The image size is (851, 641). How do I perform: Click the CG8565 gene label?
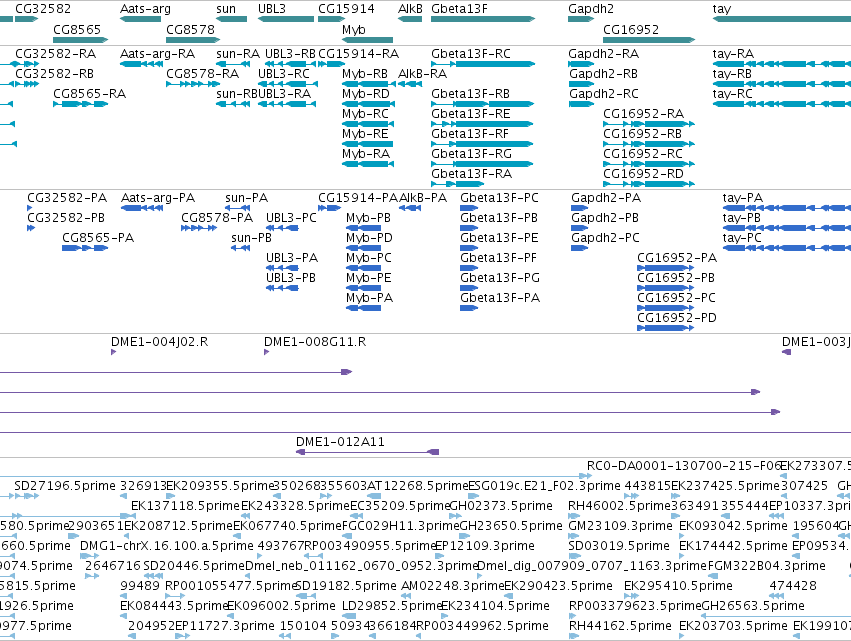pos(77,30)
